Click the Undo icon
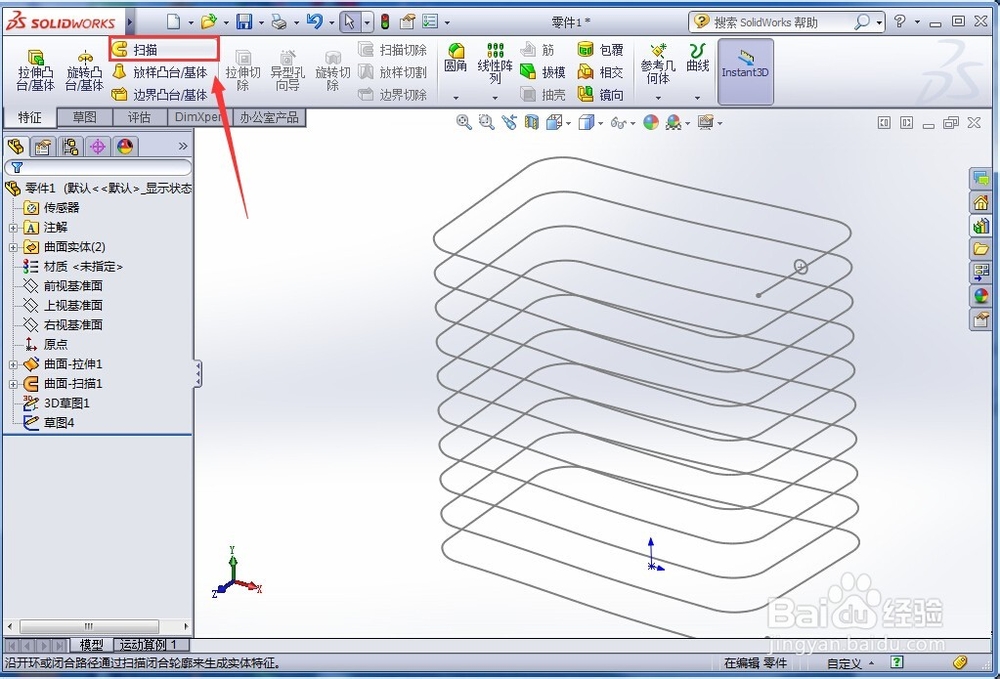Screen dimensions: 1000x679 pyautogui.click(x=314, y=22)
